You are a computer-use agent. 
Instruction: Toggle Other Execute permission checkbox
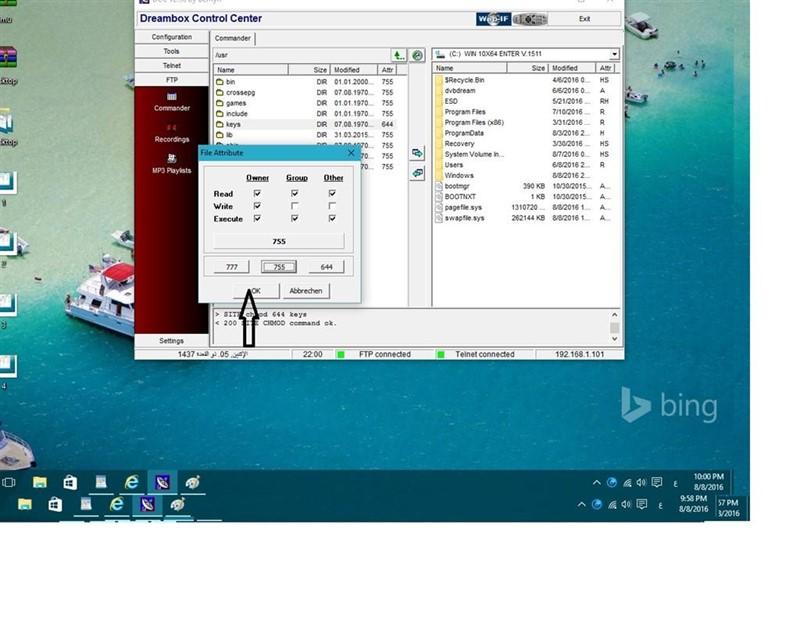(332, 218)
